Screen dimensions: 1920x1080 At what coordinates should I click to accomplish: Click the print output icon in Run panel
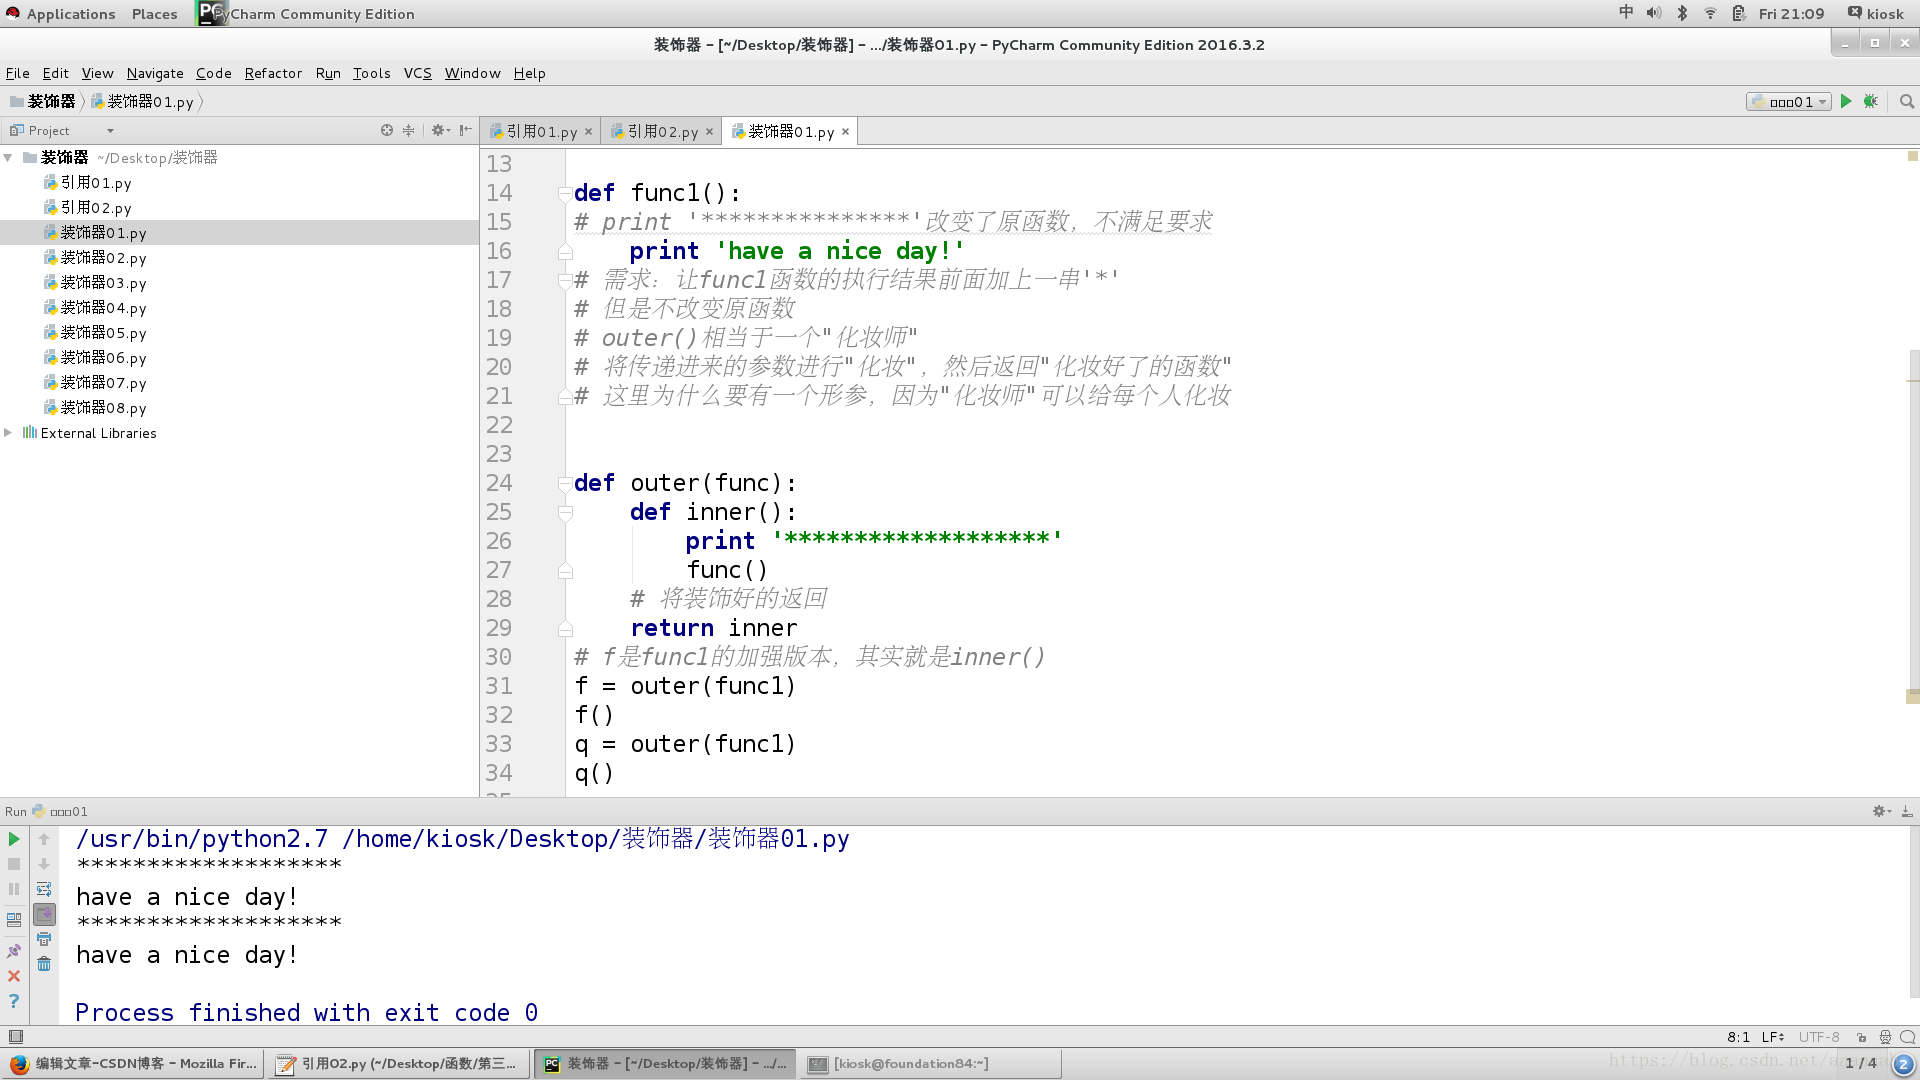[44, 939]
